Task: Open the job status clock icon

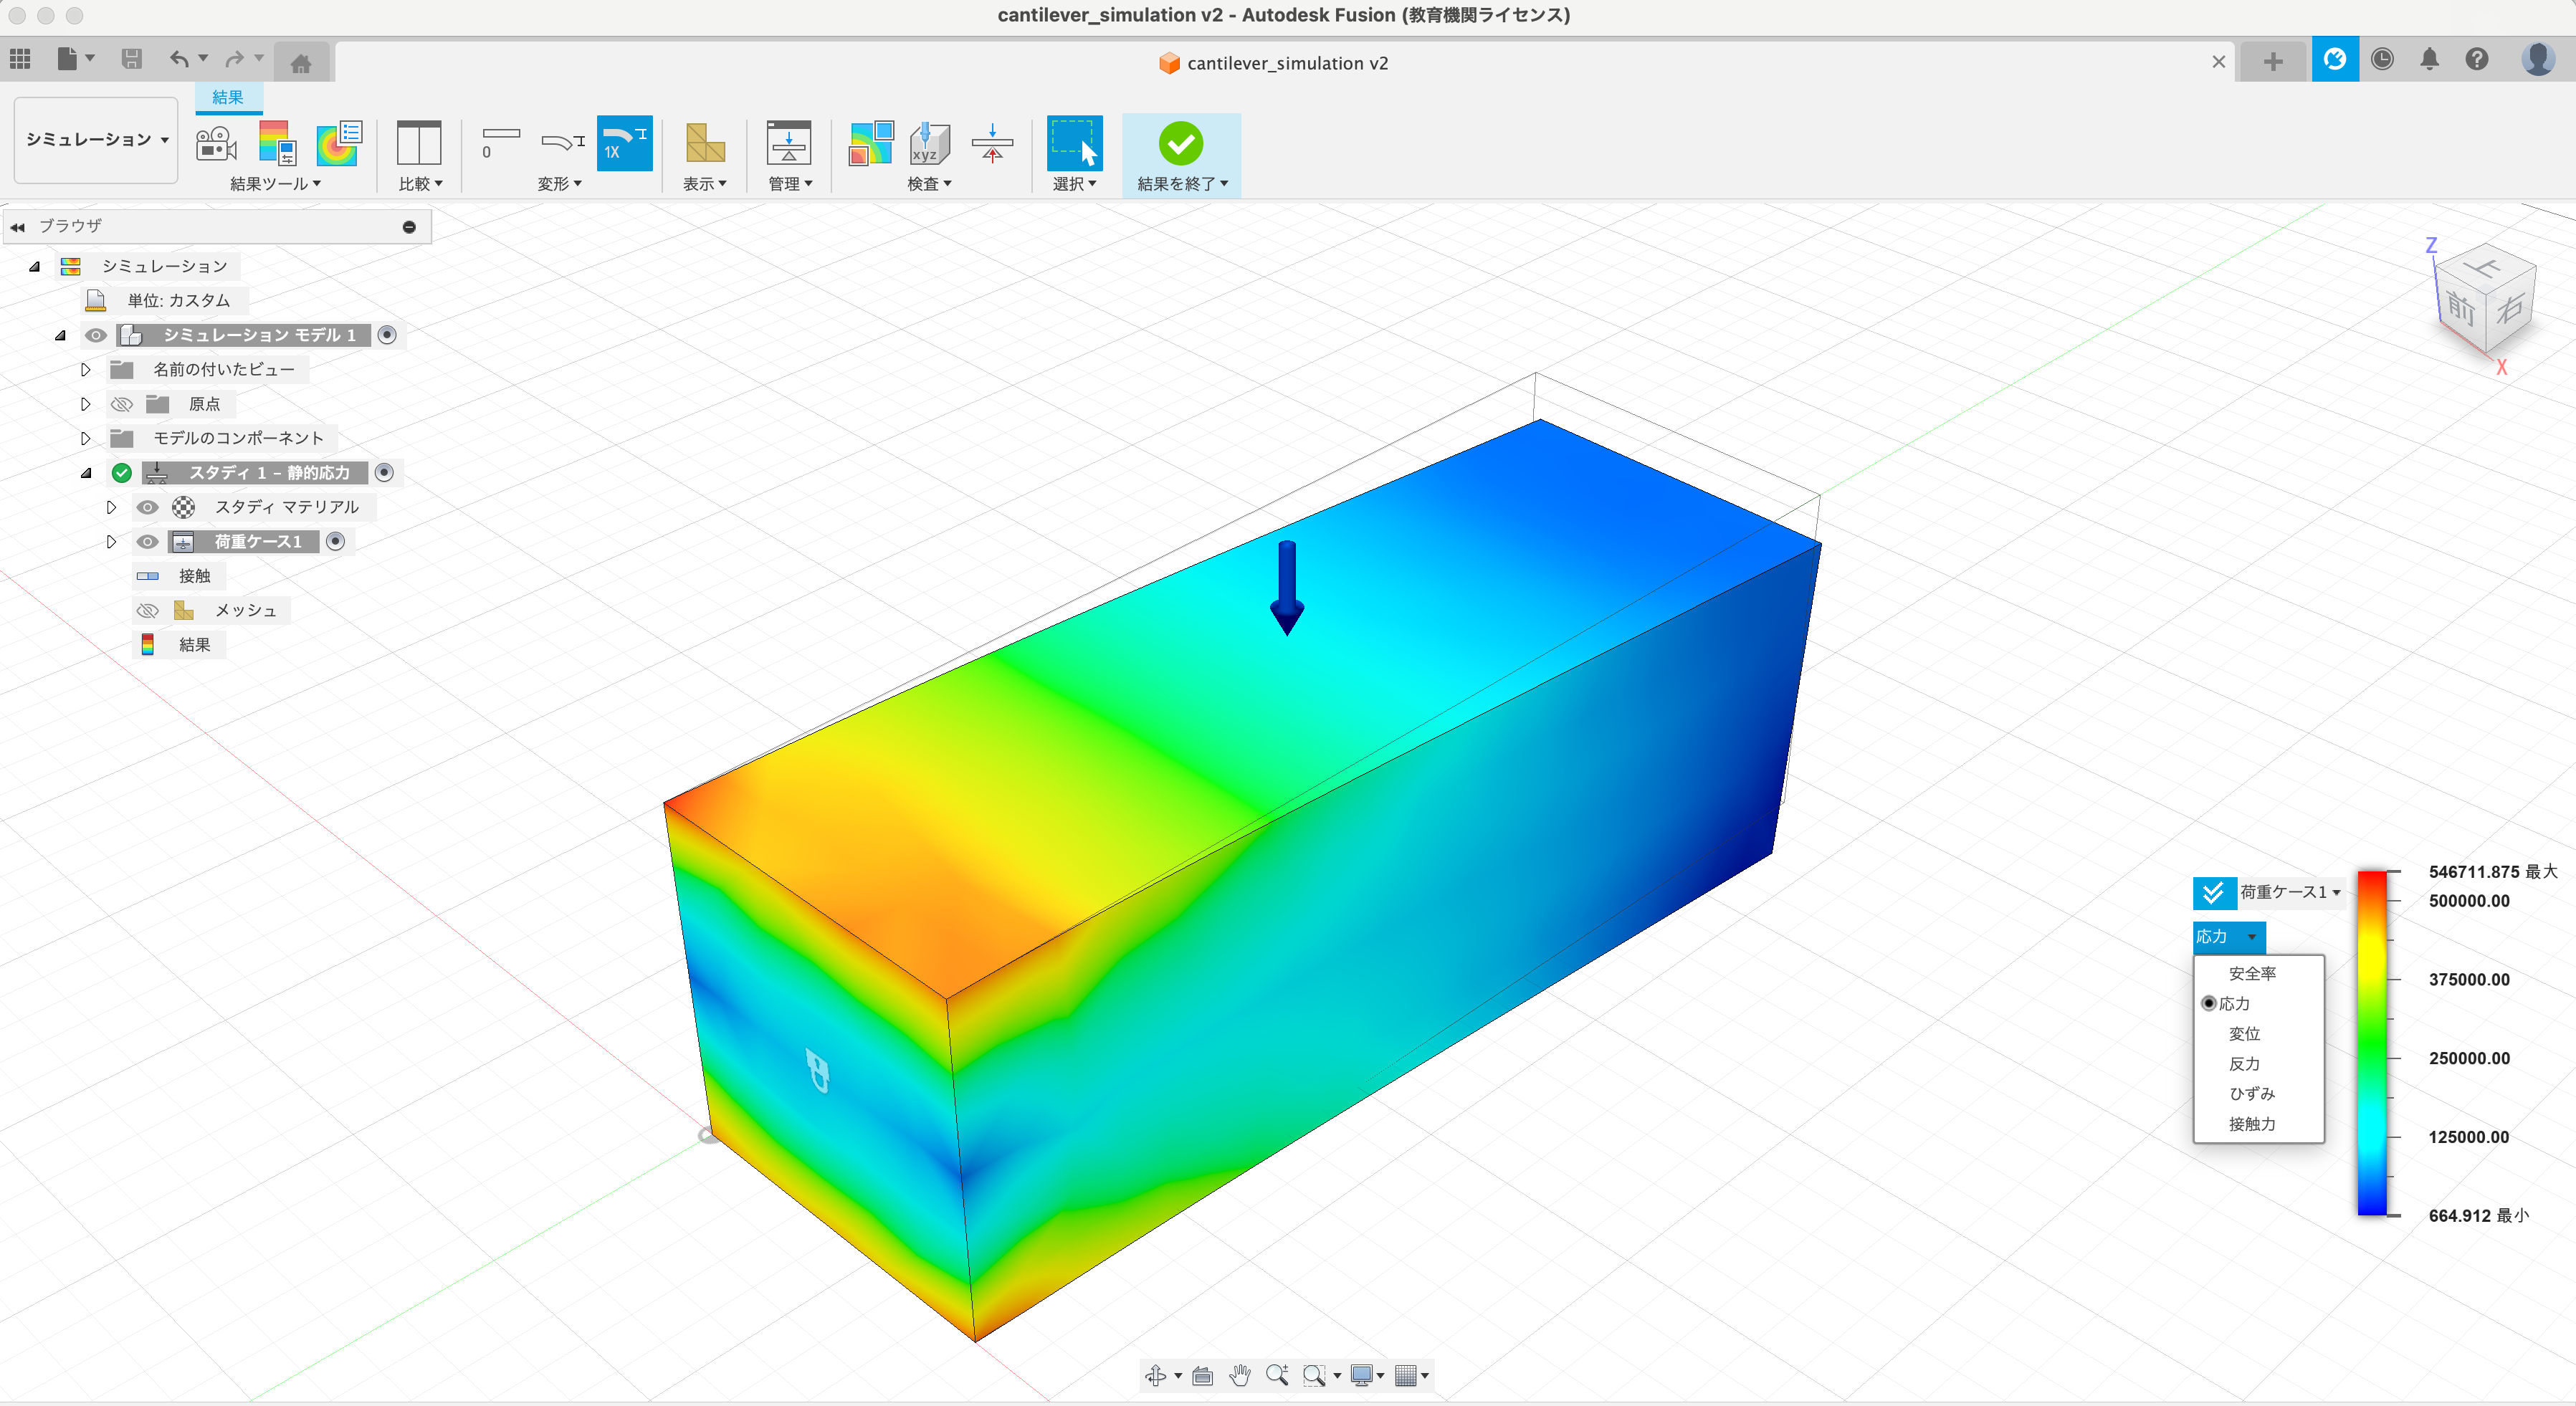Action: (2382, 60)
